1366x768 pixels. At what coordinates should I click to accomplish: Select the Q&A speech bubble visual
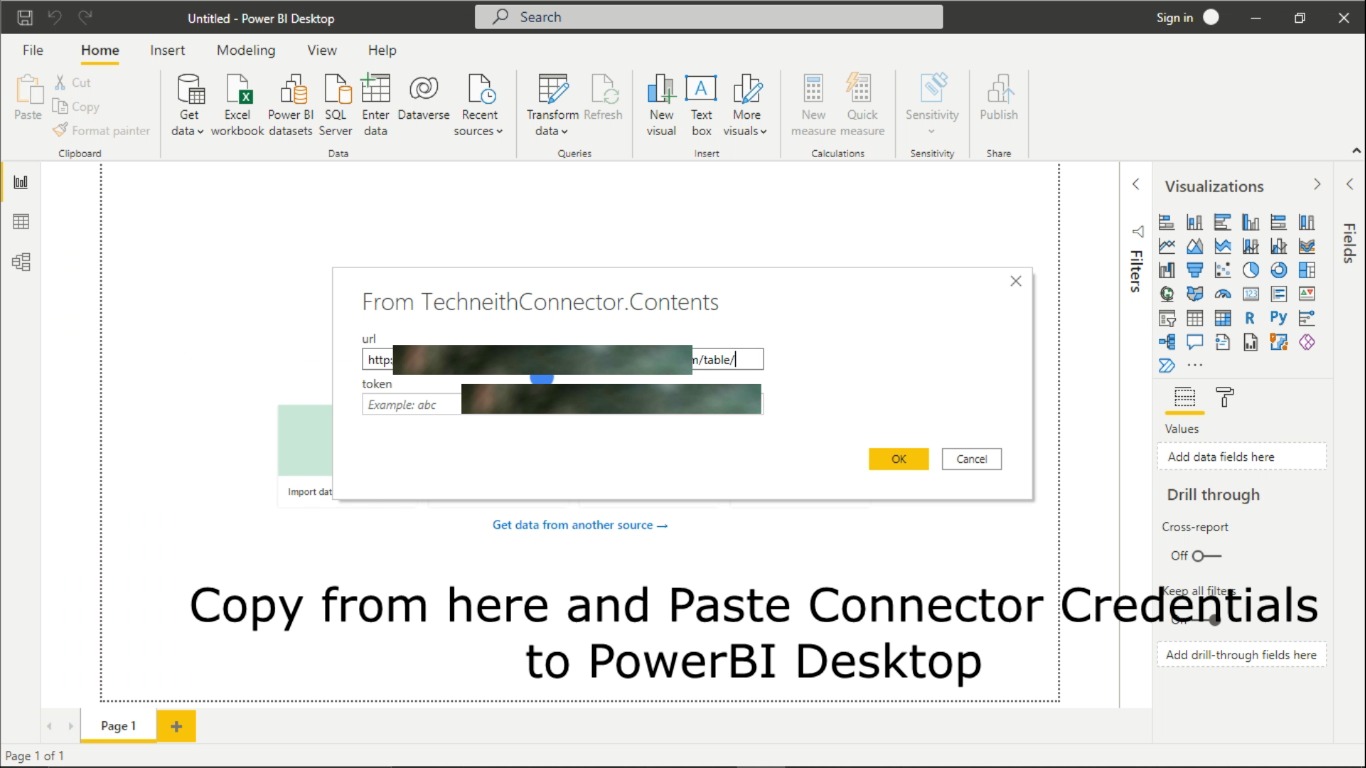1195,342
